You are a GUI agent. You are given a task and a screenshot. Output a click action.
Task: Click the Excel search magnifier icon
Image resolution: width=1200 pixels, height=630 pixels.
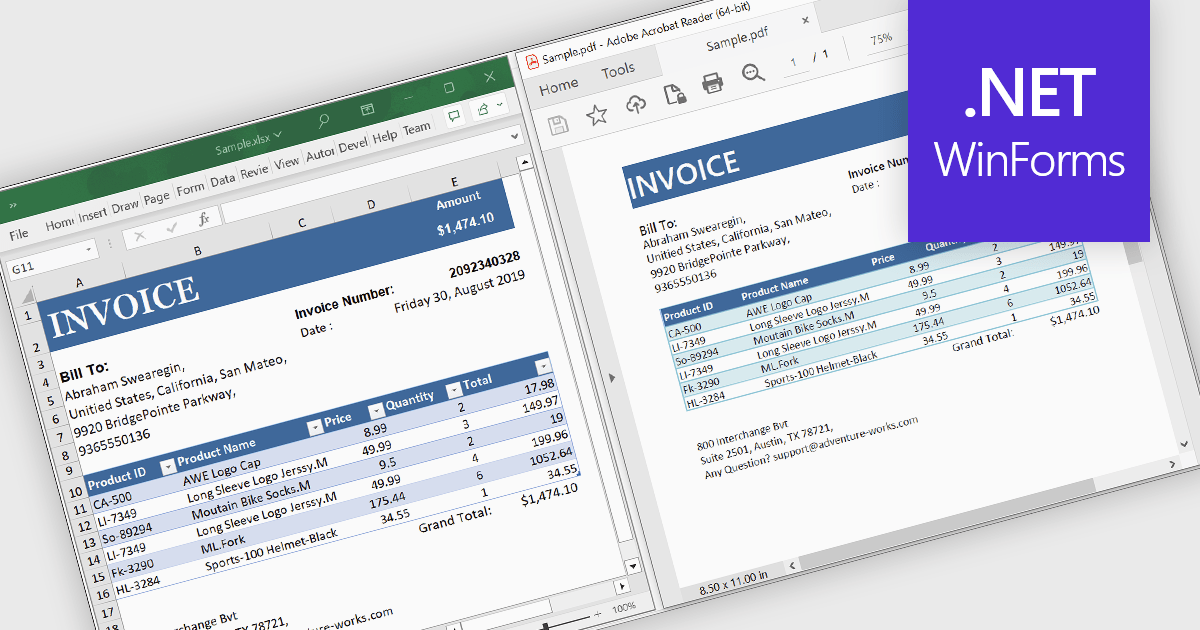(x=323, y=121)
